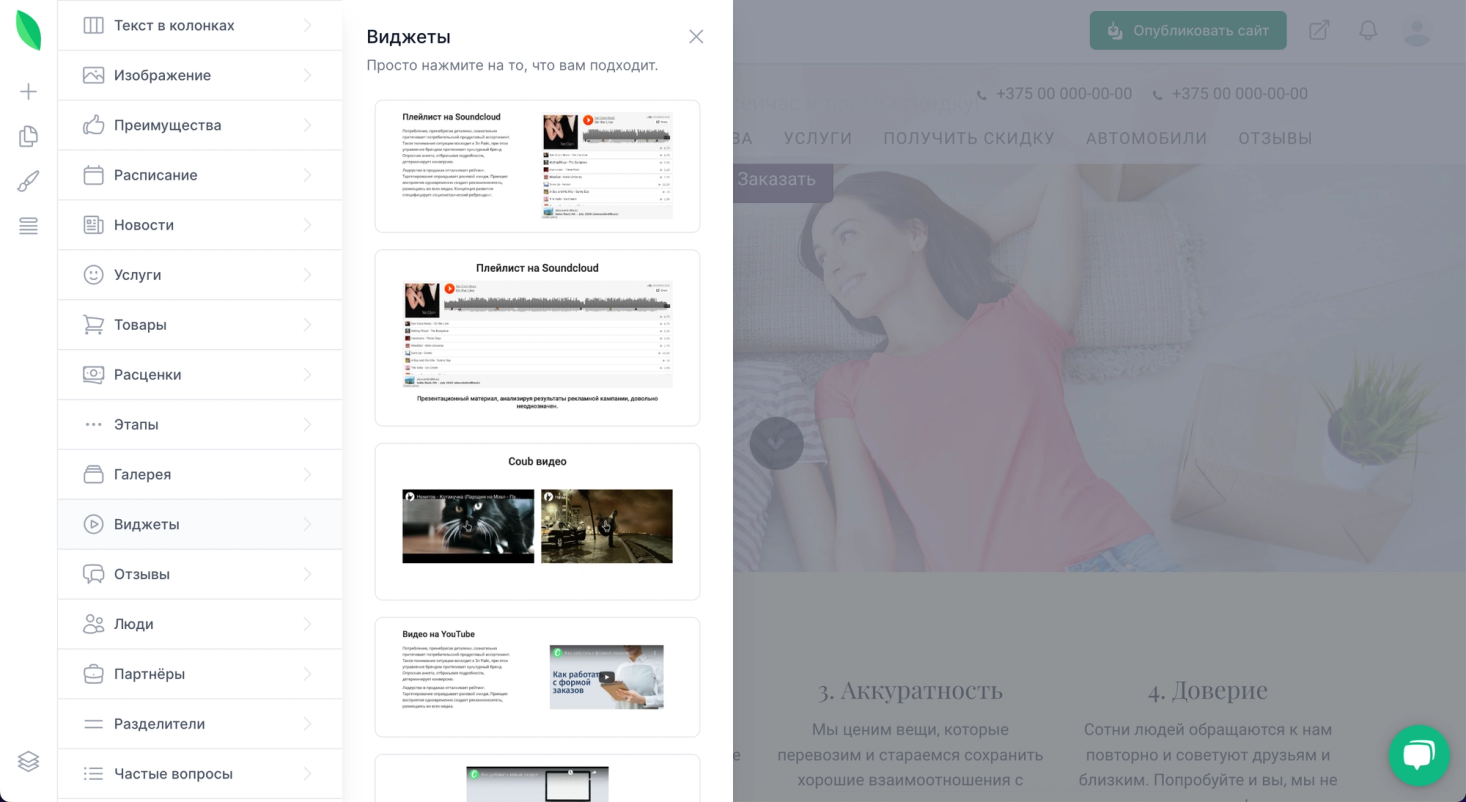This screenshot has width=1466, height=802.
Task: Click the green leaf logo icon
Action: (28, 31)
